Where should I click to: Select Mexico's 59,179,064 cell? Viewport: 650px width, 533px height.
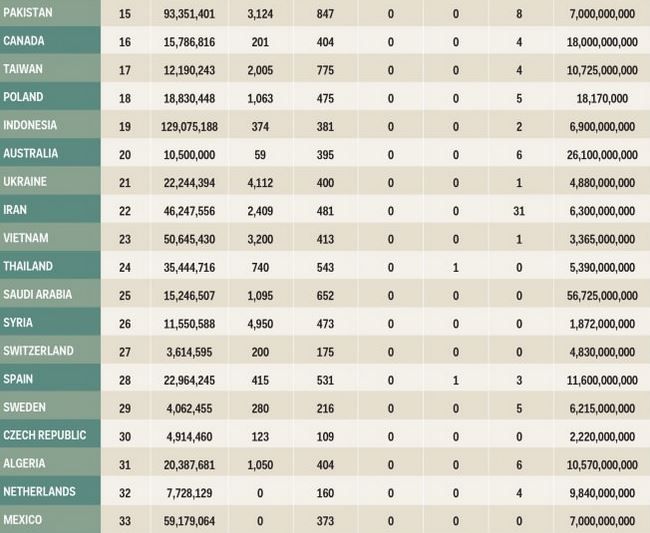pos(189,521)
